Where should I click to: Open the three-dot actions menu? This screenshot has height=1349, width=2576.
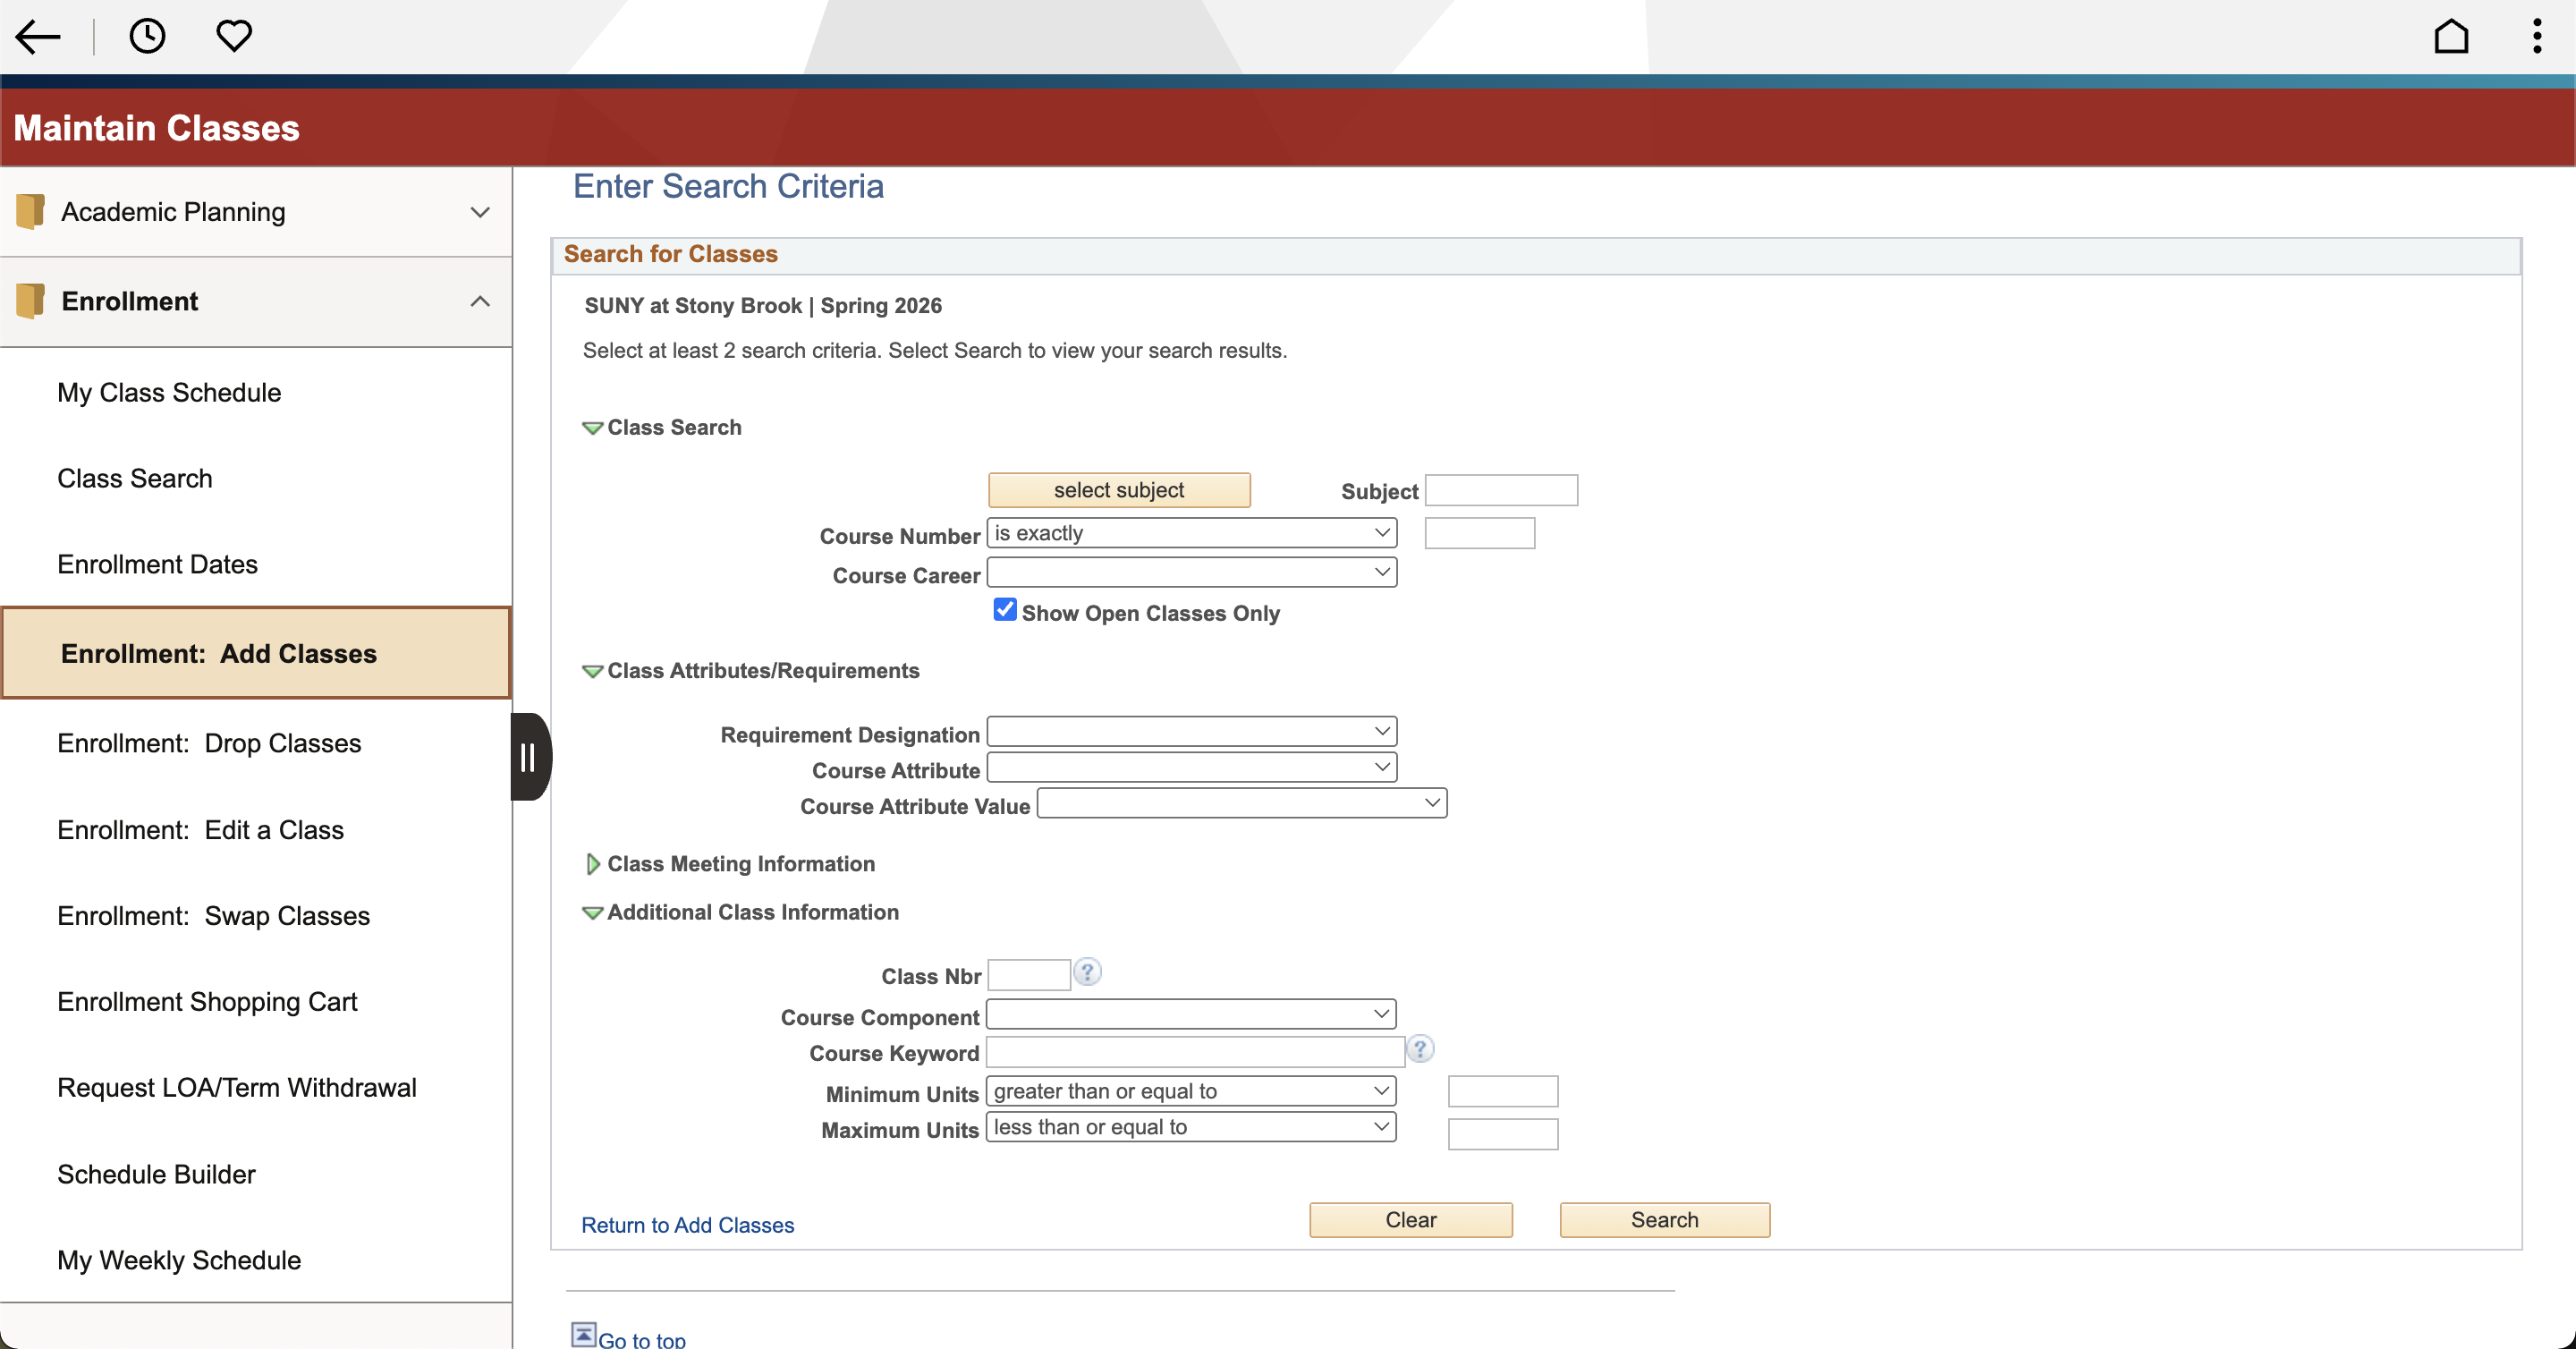click(x=2536, y=36)
